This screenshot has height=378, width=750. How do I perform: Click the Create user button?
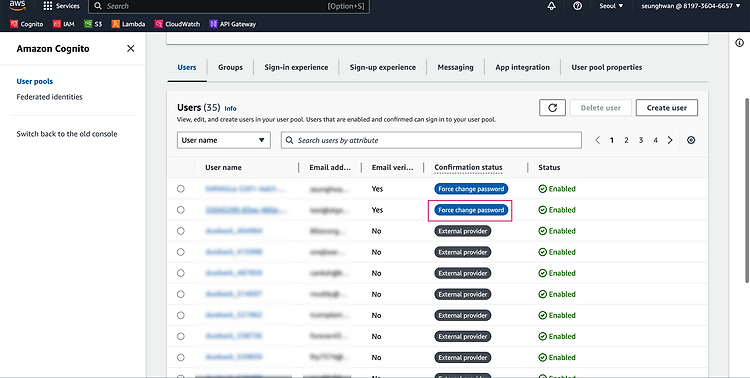tap(667, 108)
